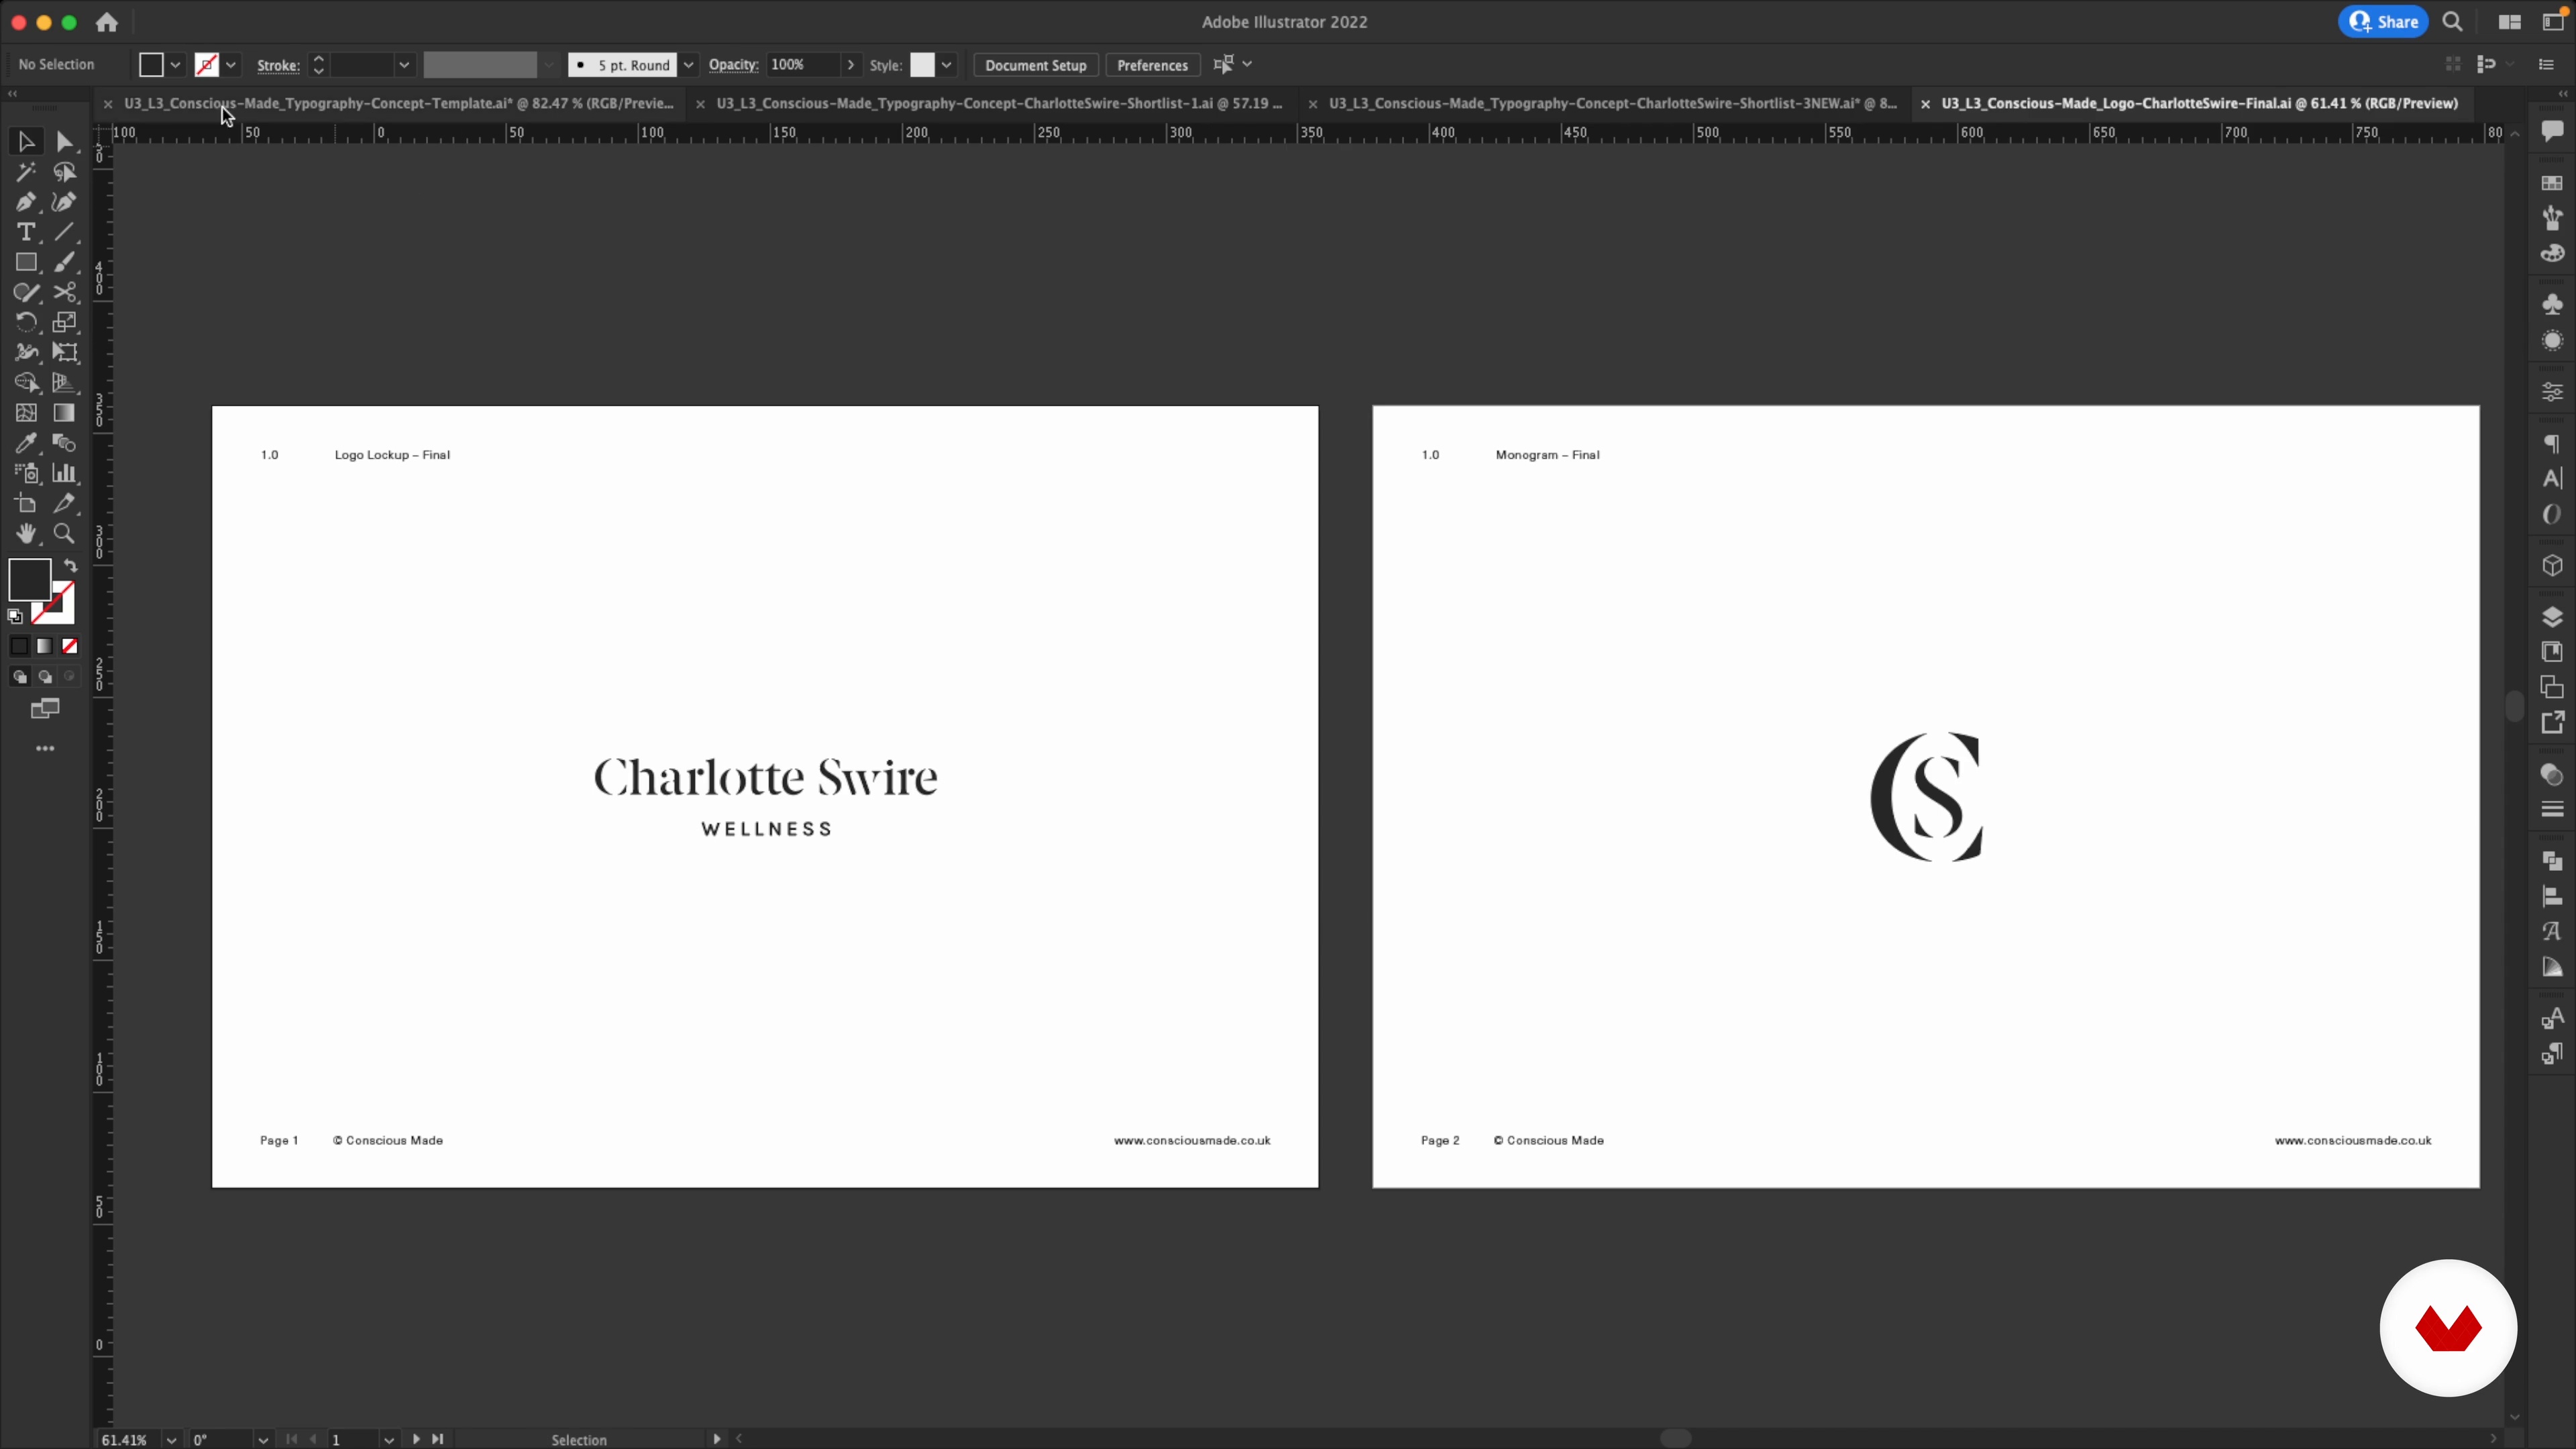Select the Rotate tool

[26, 322]
